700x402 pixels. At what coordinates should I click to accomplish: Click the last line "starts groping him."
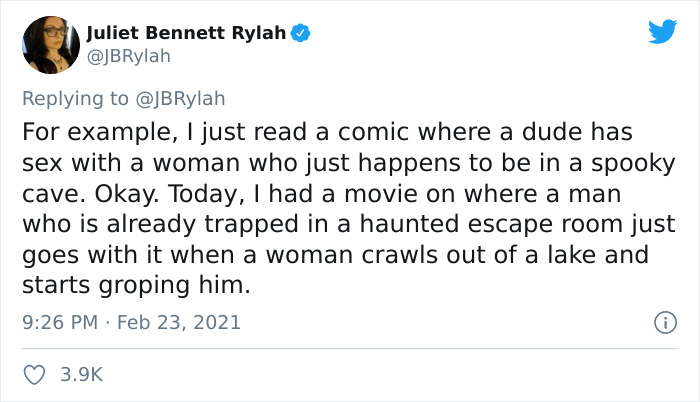coord(134,286)
